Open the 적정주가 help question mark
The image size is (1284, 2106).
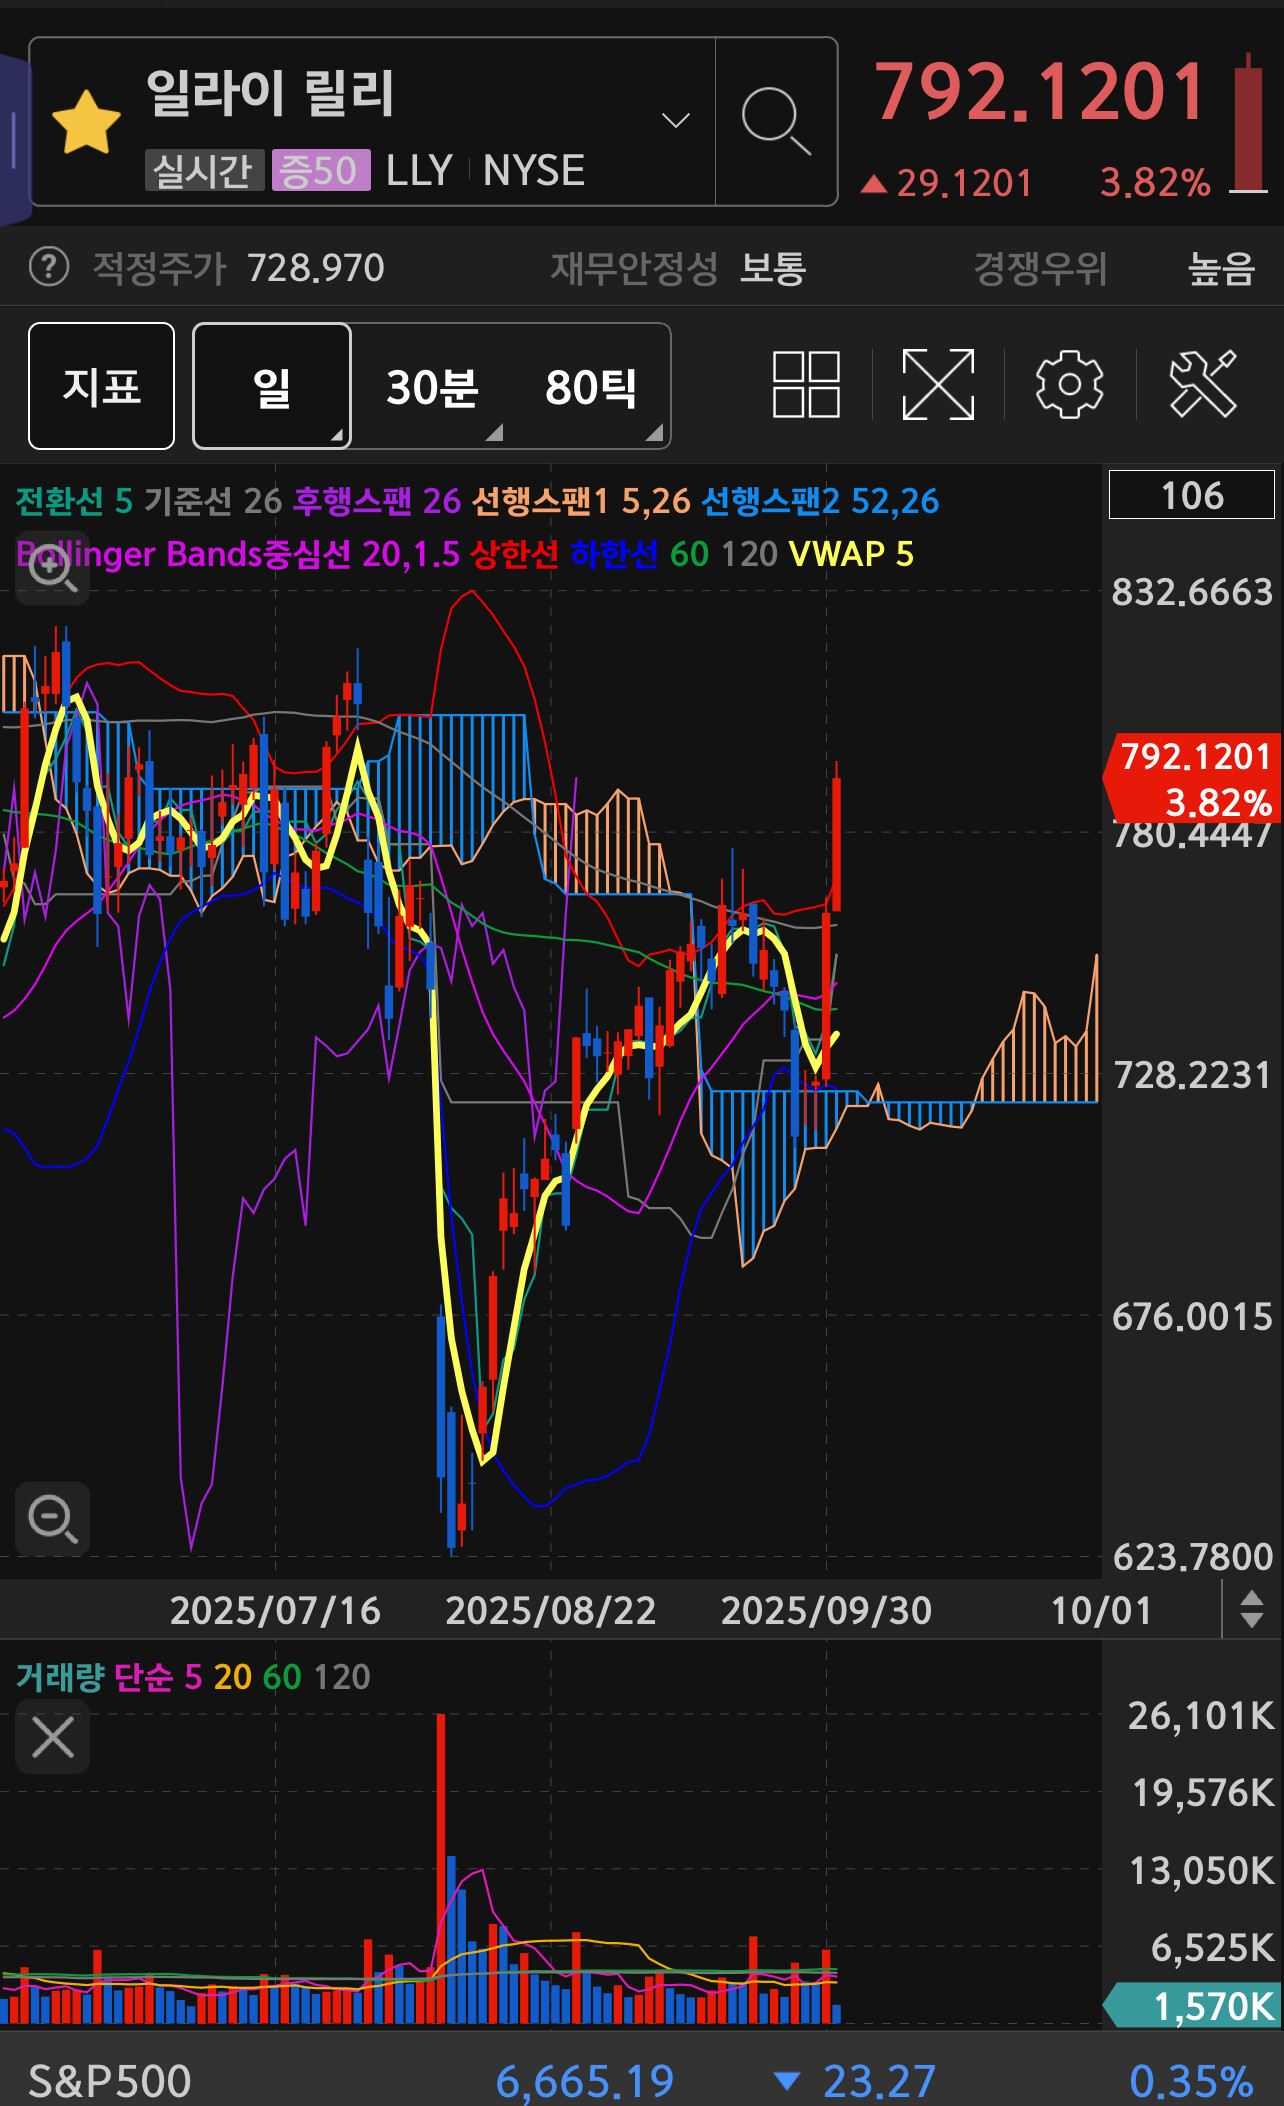(49, 267)
